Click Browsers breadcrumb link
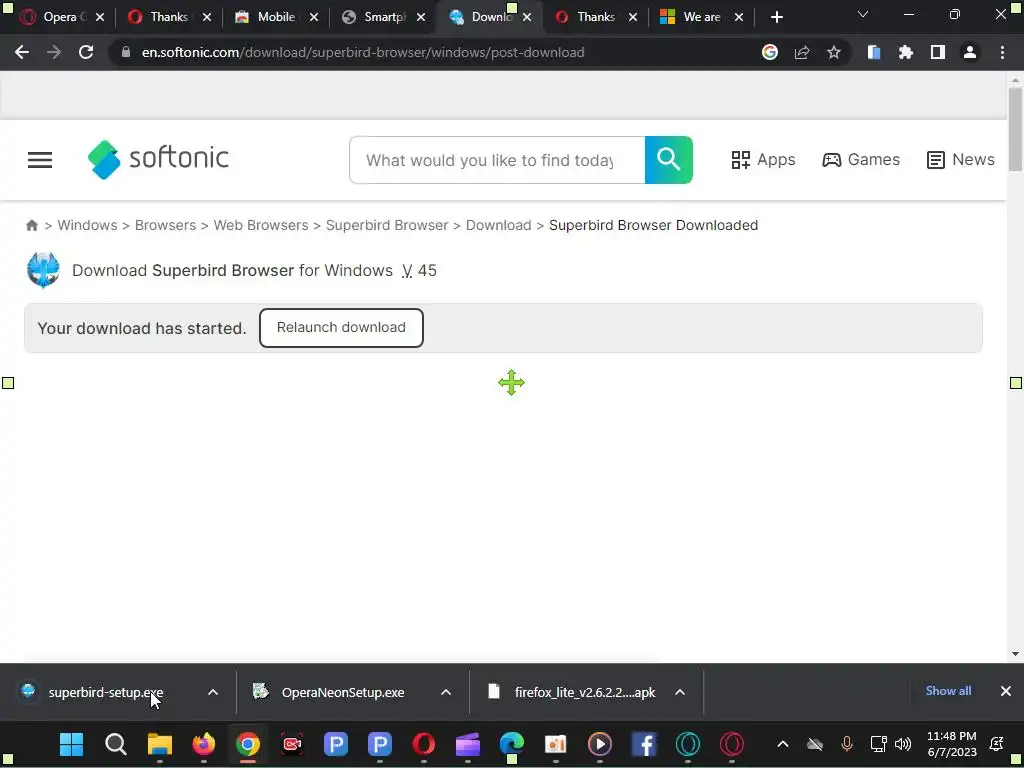 pos(165,225)
